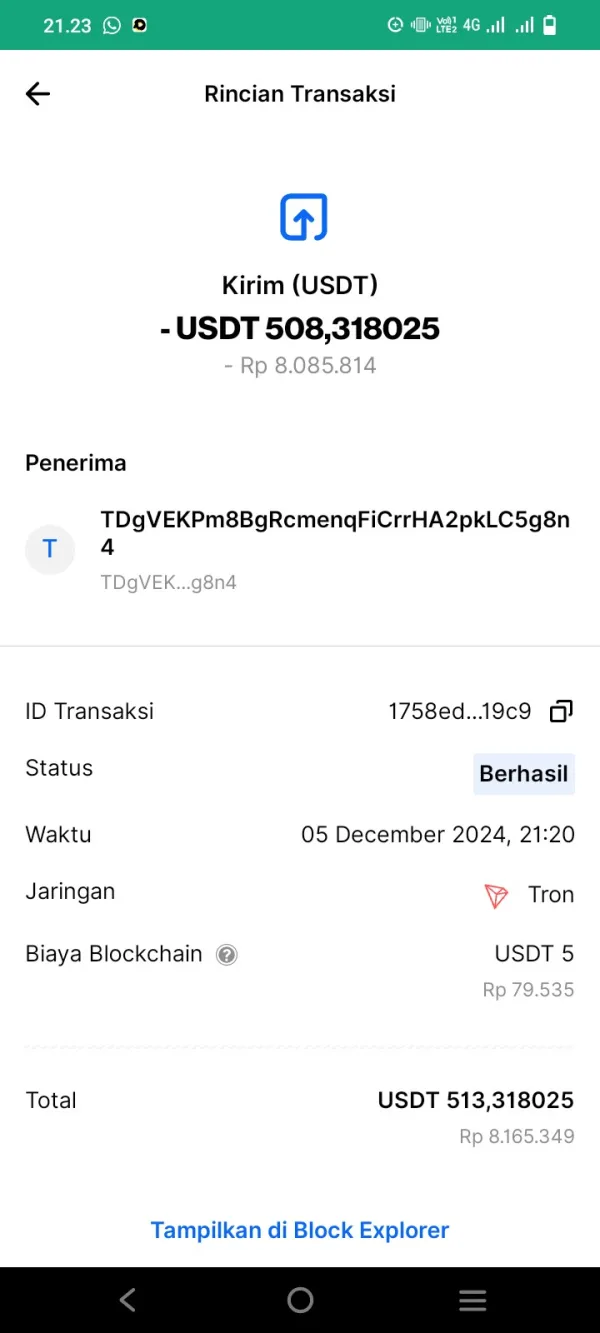This screenshot has height=1333, width=600.
Task: Tap the Berhasil status badge
Action: (x=524, y=774)
